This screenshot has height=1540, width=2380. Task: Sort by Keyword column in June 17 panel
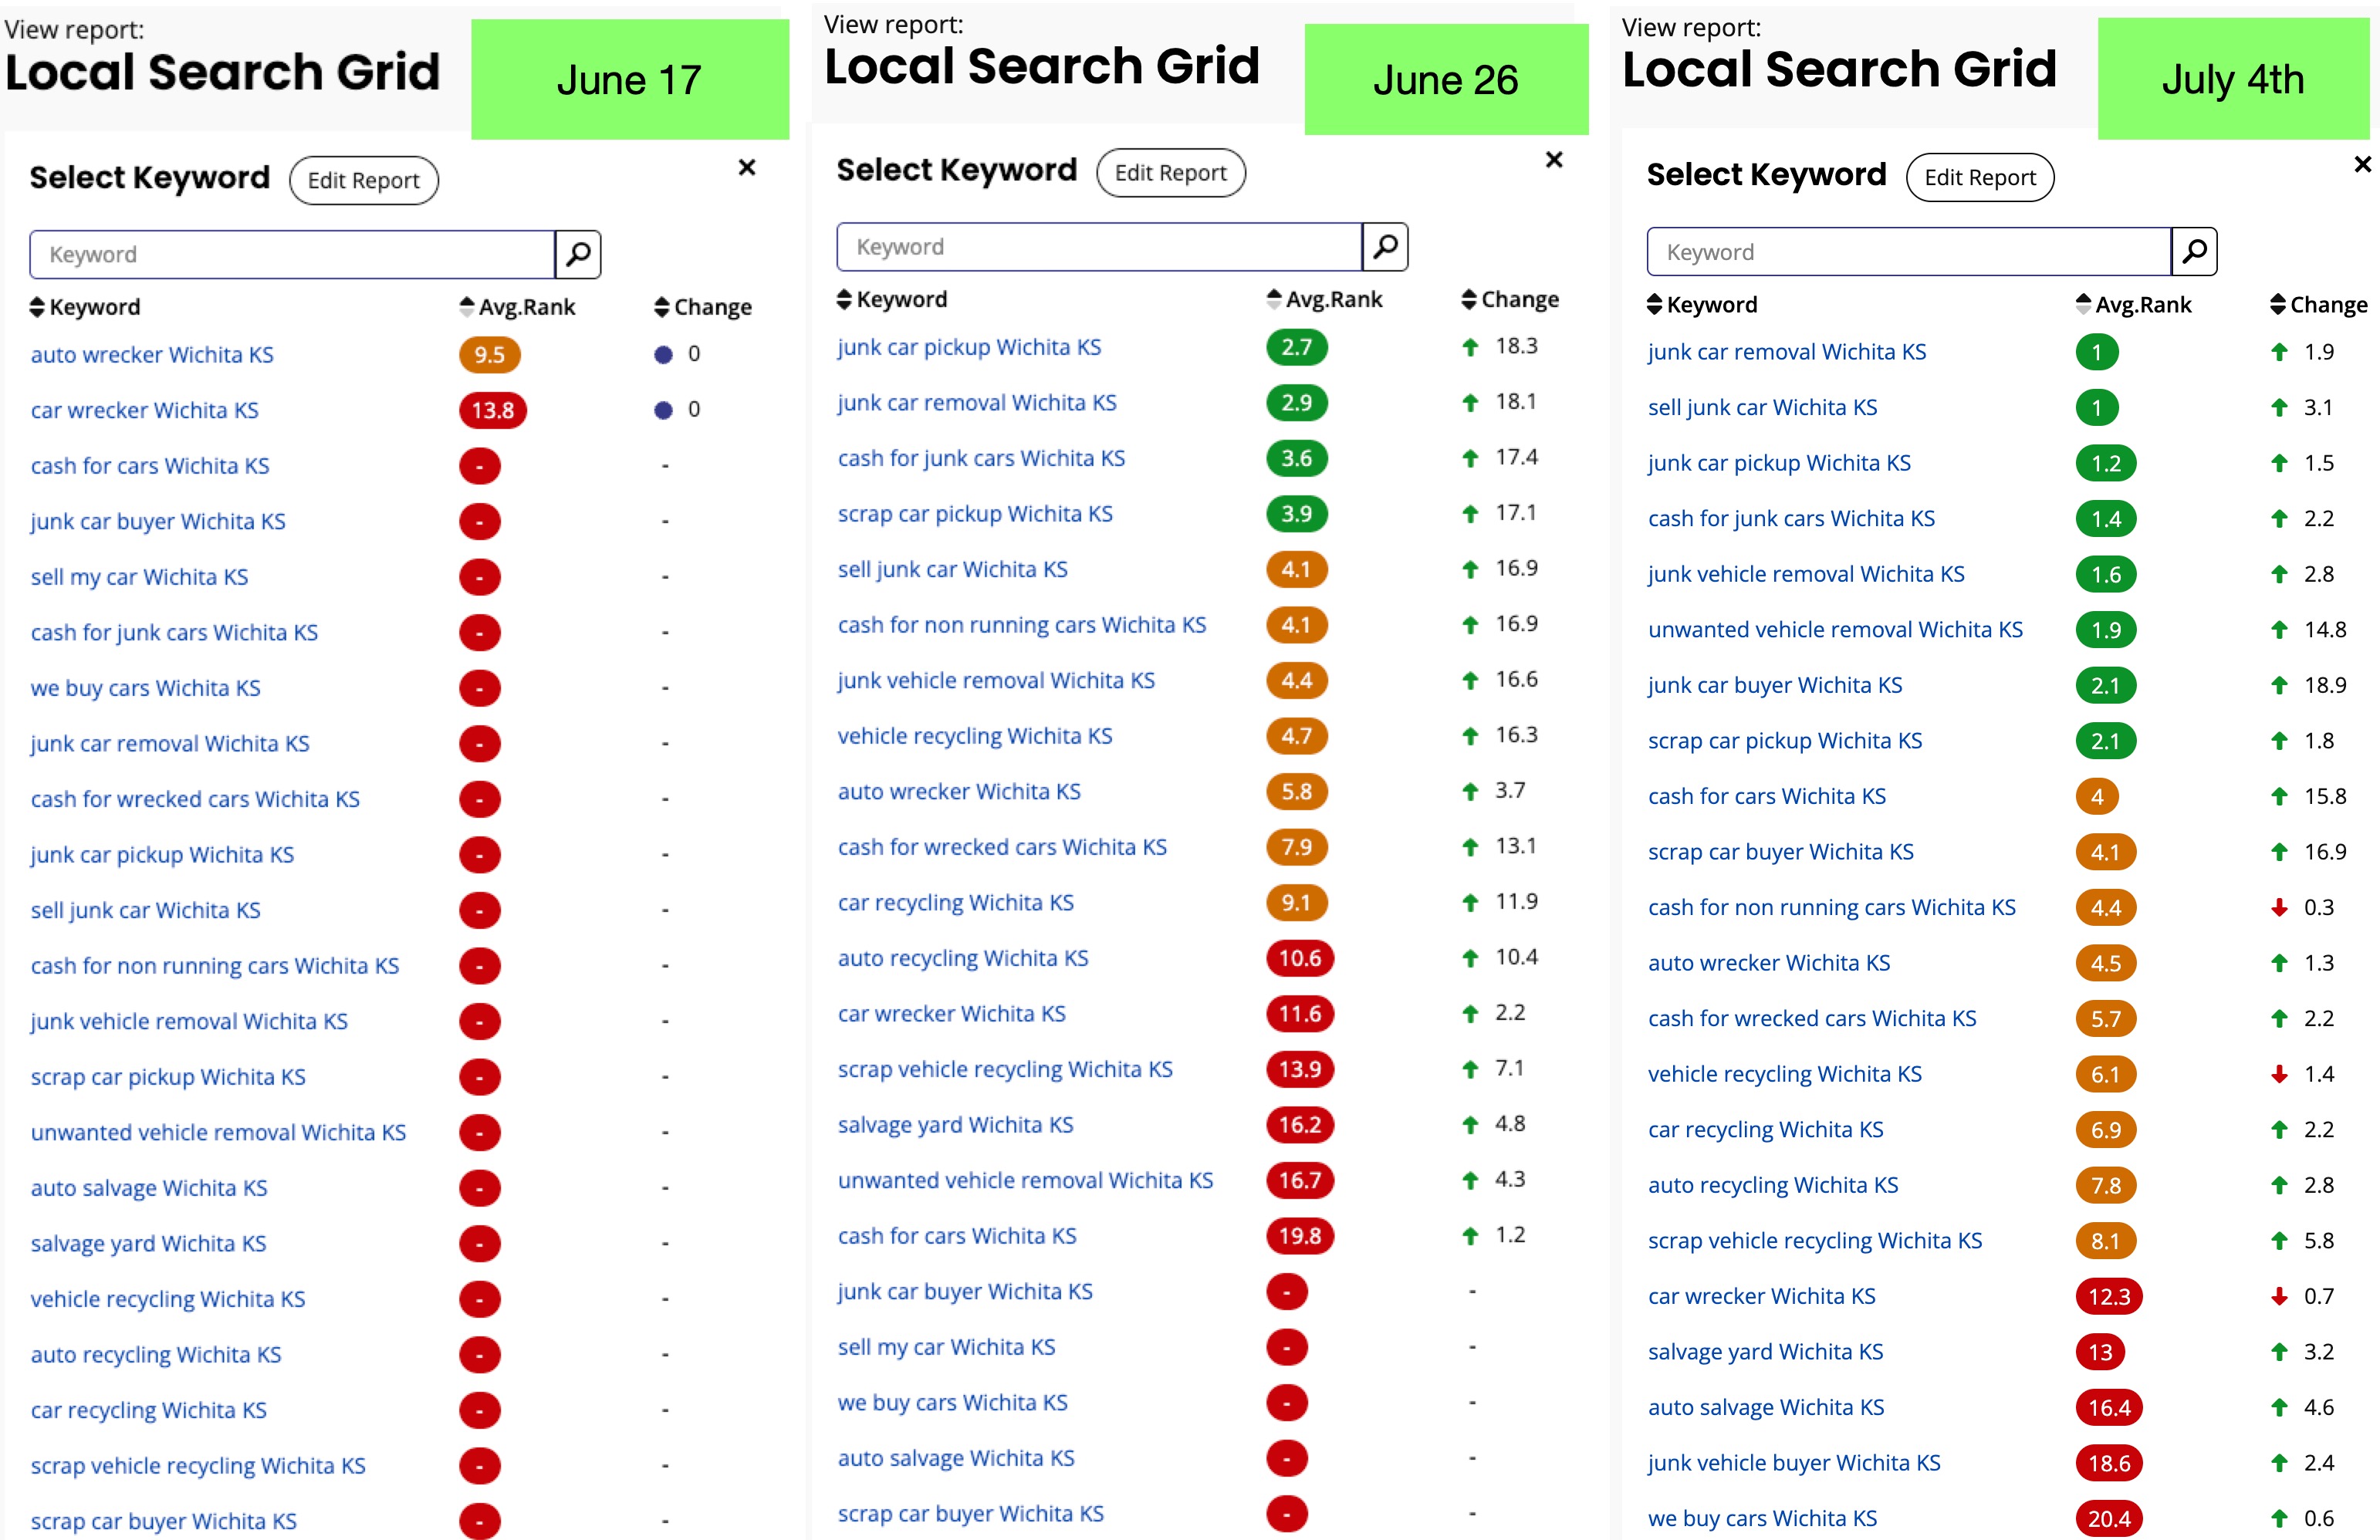point(85,307)
